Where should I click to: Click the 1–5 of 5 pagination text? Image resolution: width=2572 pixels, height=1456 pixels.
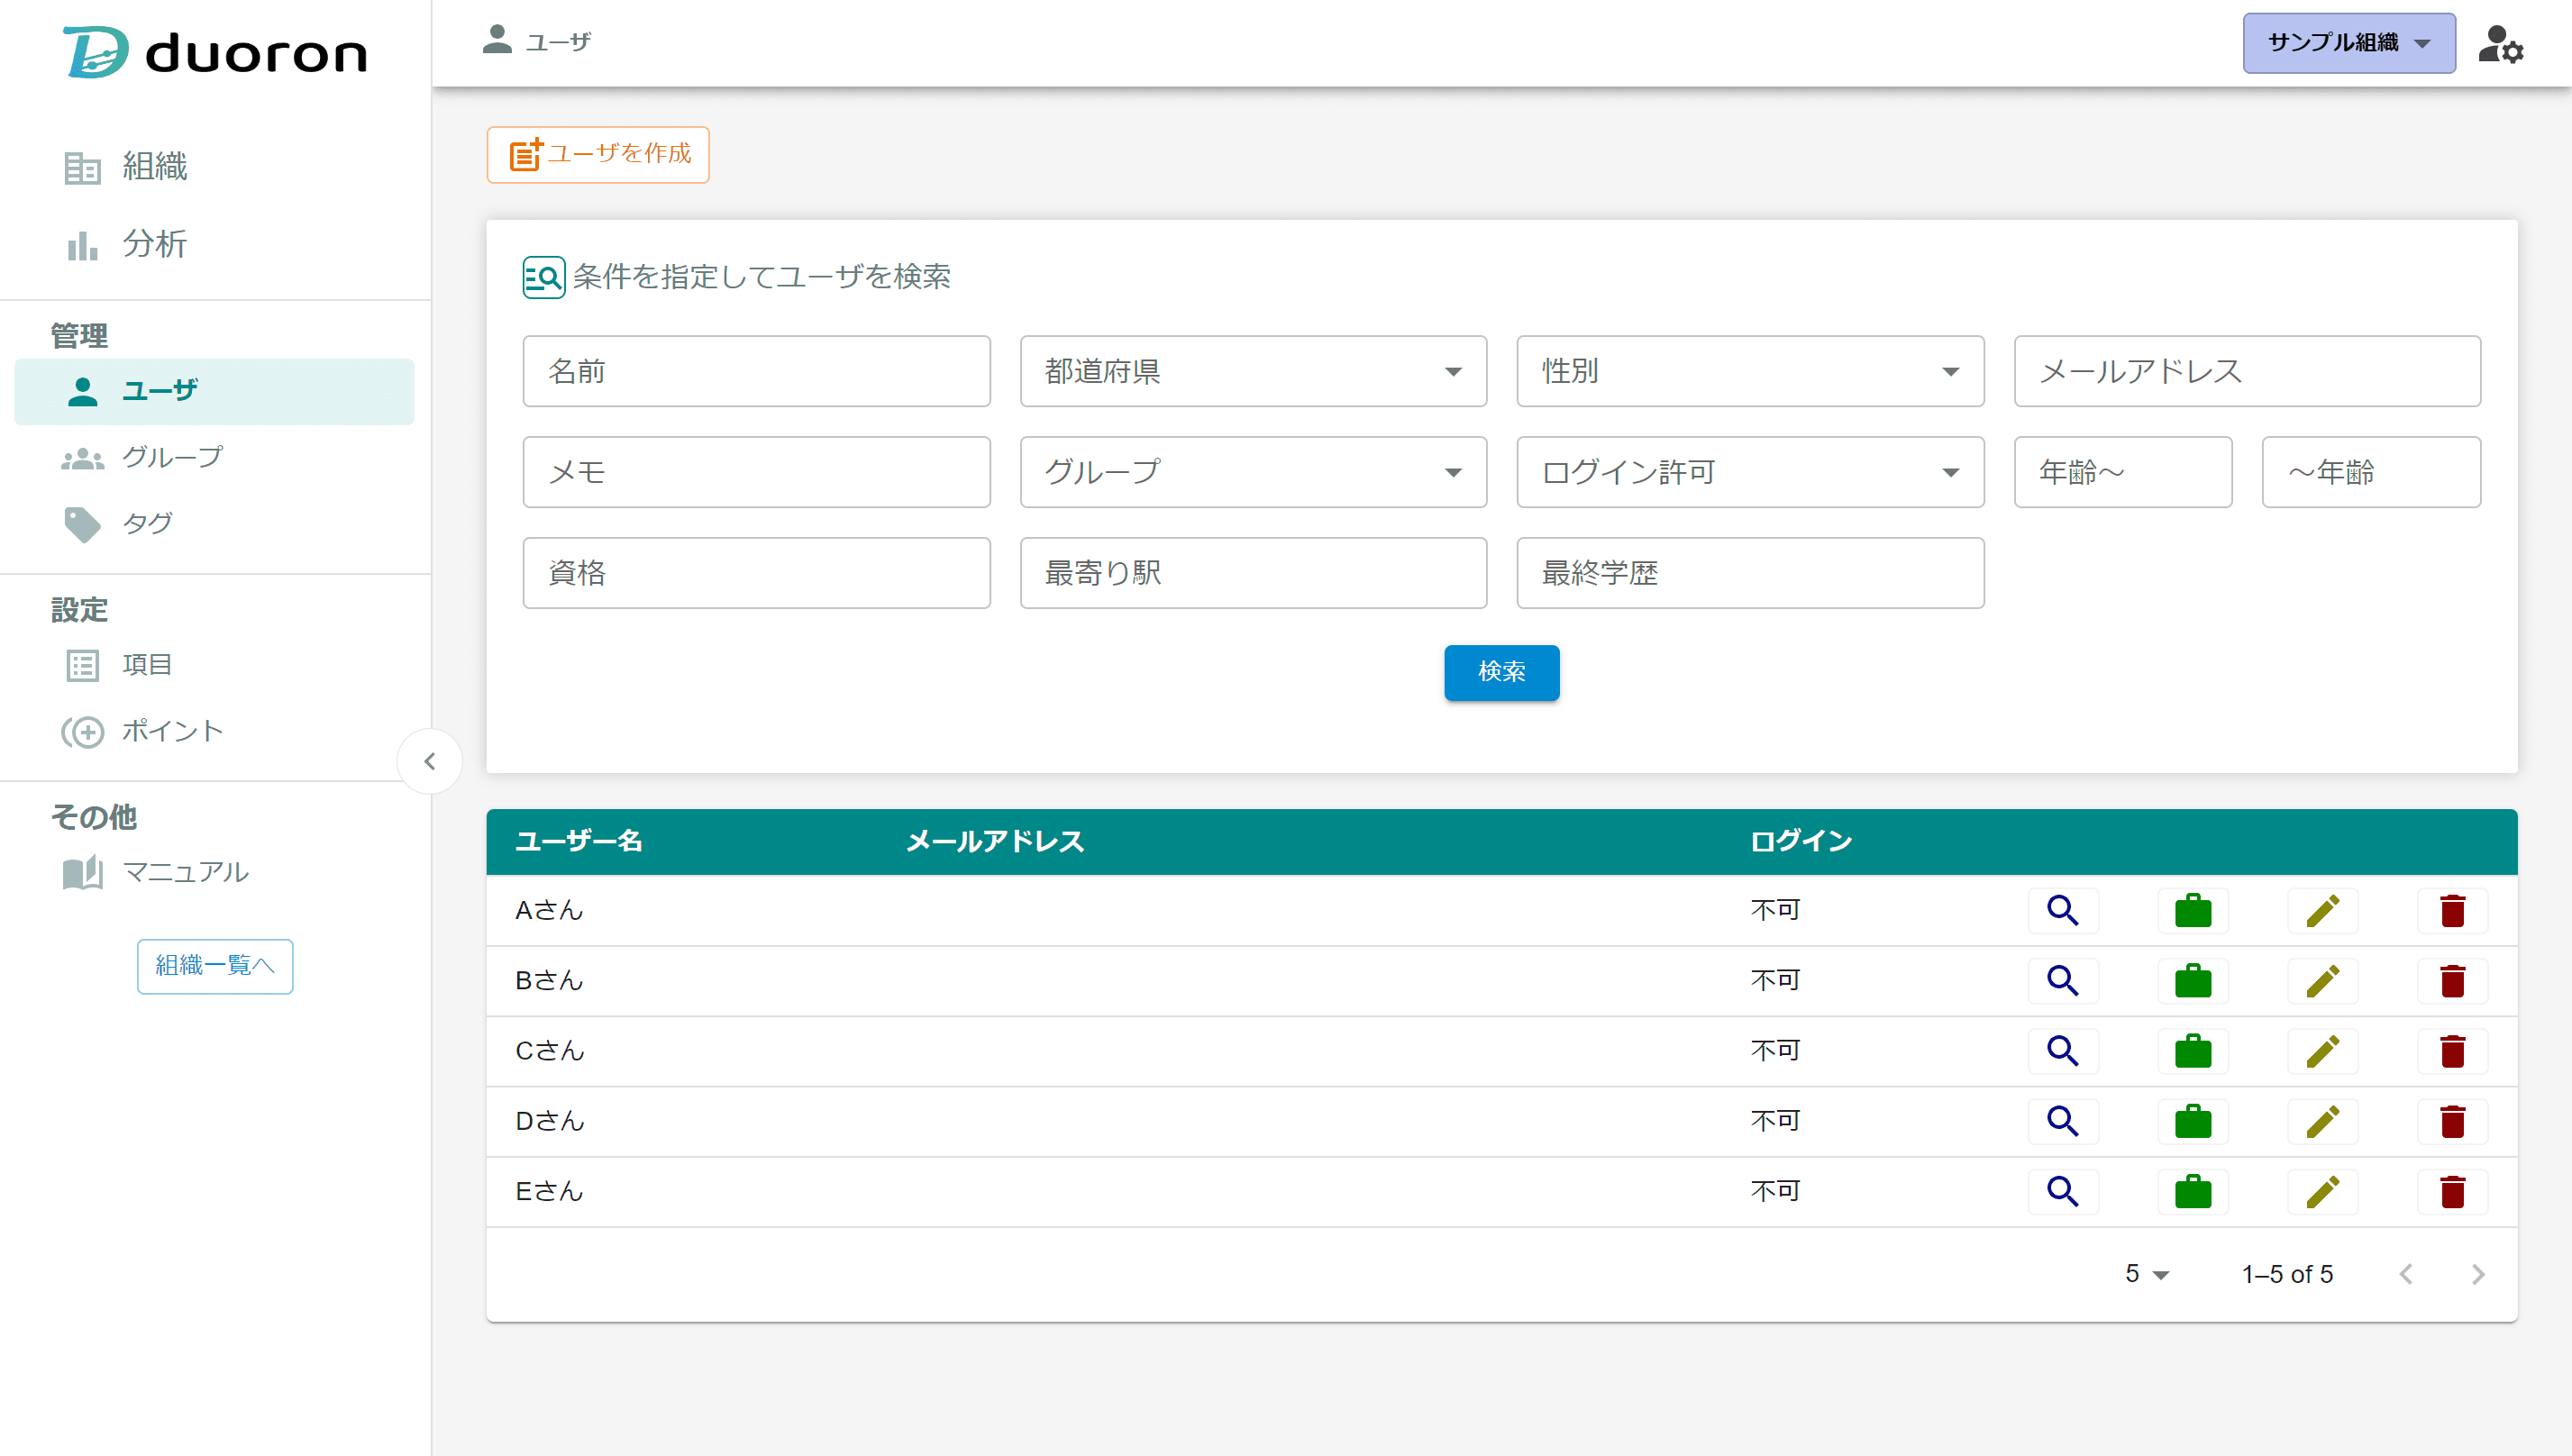click(x=2287, y=1274)
